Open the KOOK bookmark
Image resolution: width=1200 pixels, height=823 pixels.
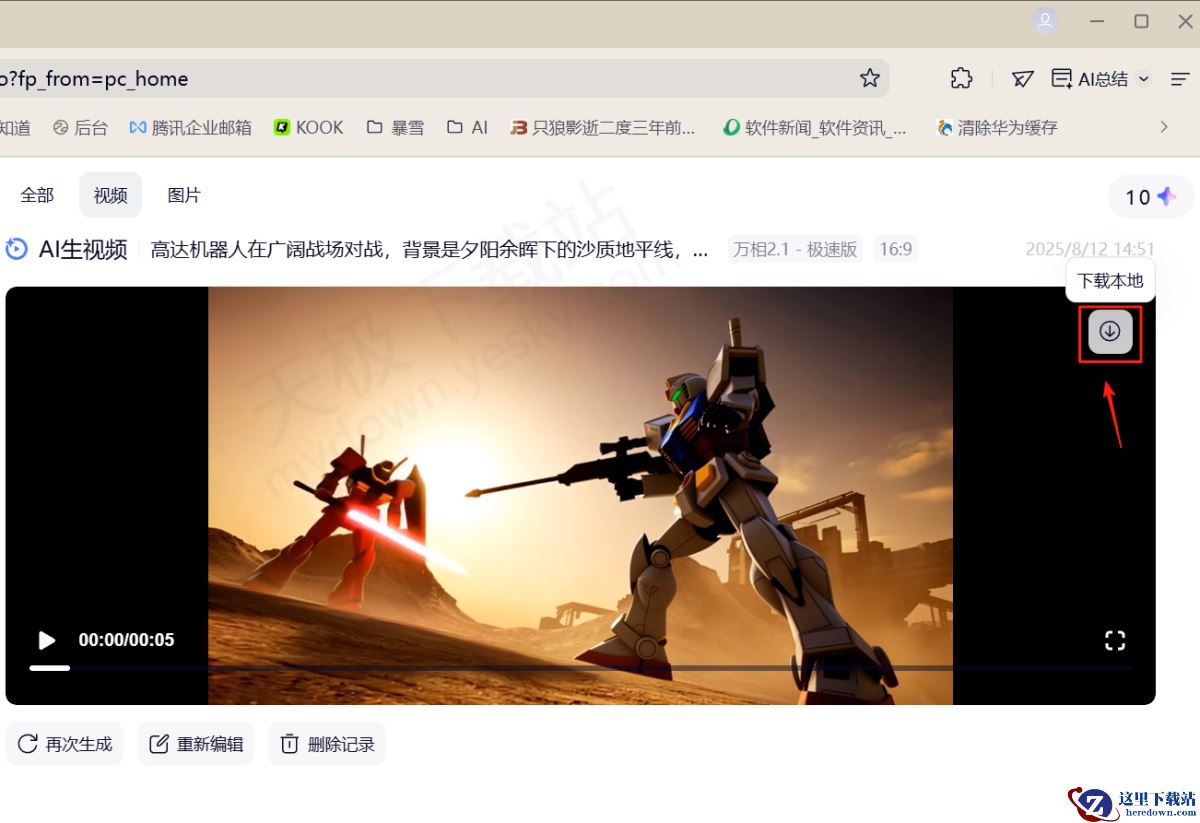point(309,127)
